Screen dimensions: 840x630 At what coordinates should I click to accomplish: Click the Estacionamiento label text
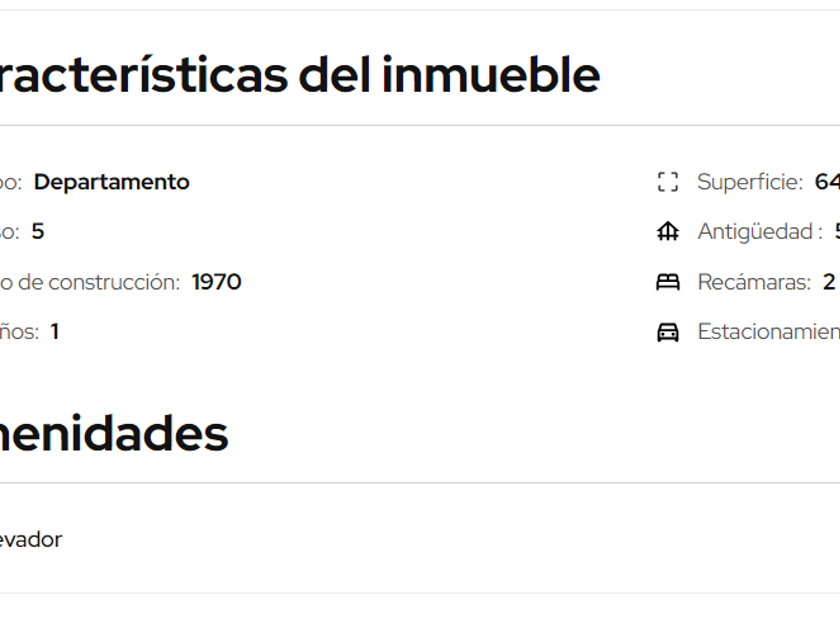768,332
